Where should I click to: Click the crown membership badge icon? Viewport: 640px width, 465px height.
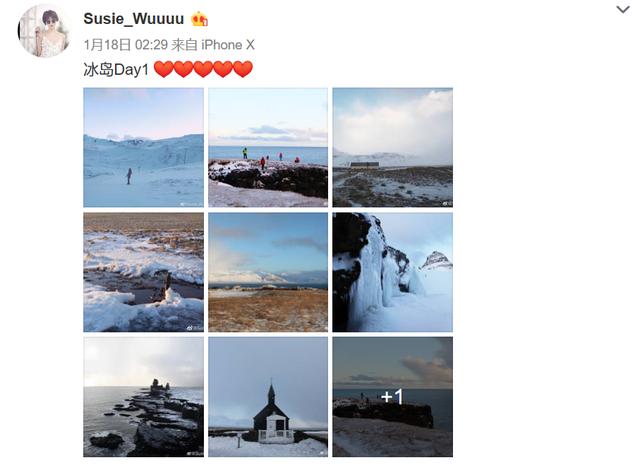click(200, 19)
